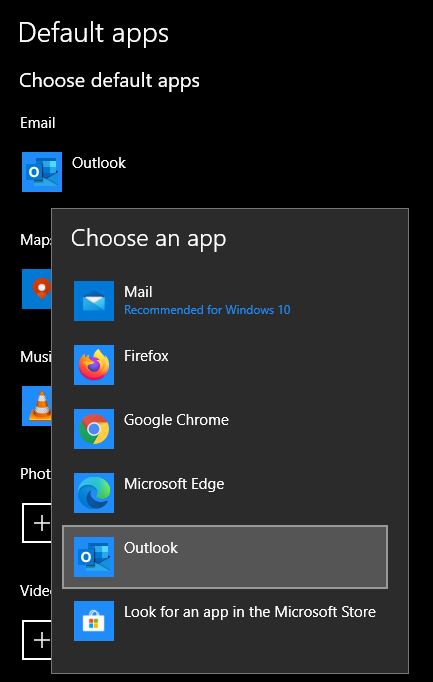Click the Microsoft Store bag icon
This screenshot has width=433, height=682.
pos(94,621)
